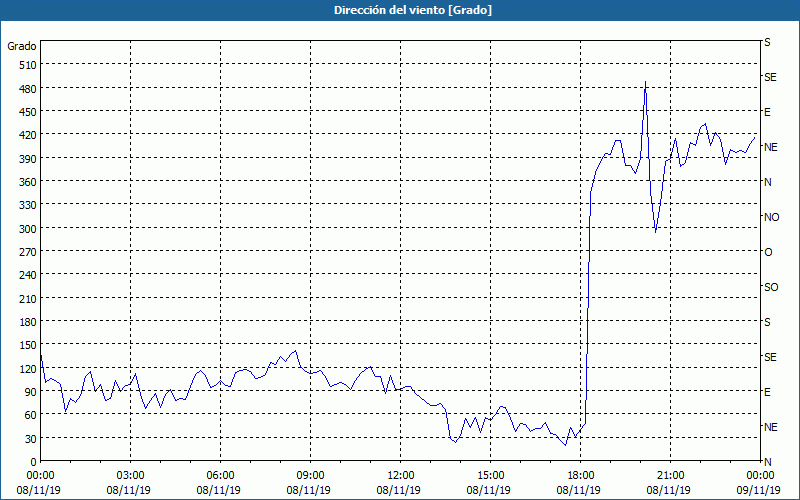Select the 240 degree axis label
Screen dimensions: 800x500
click(x=28, y=276)
